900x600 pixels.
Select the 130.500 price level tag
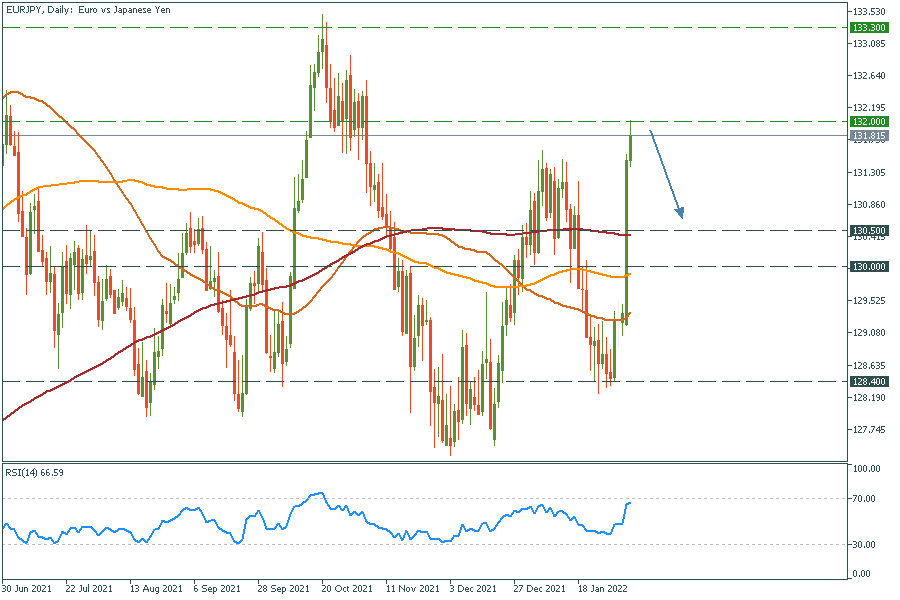click(x=868, y=230)
